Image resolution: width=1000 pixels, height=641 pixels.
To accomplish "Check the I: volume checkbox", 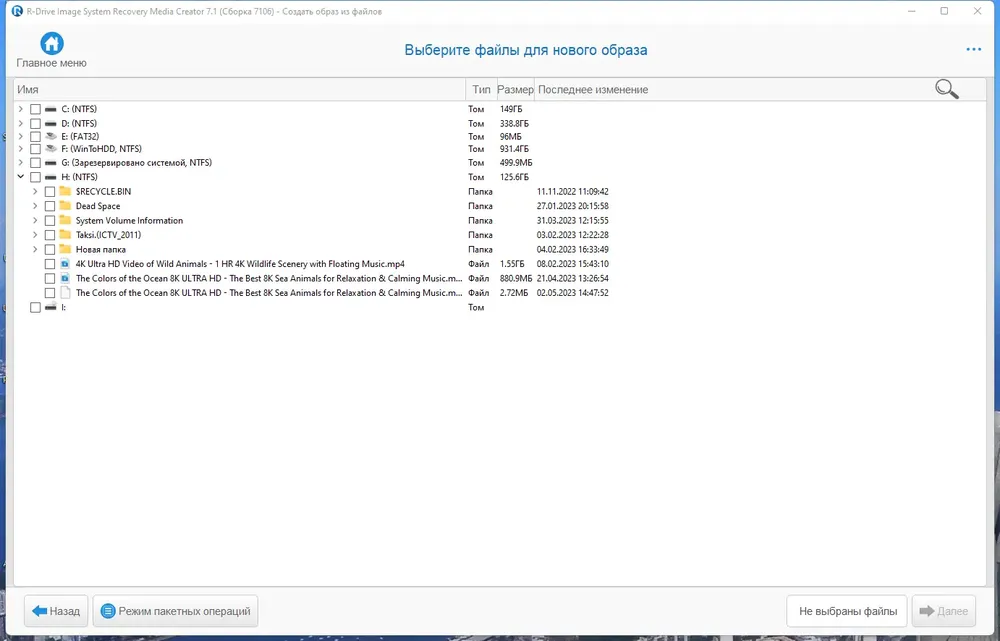I will 35,307.
